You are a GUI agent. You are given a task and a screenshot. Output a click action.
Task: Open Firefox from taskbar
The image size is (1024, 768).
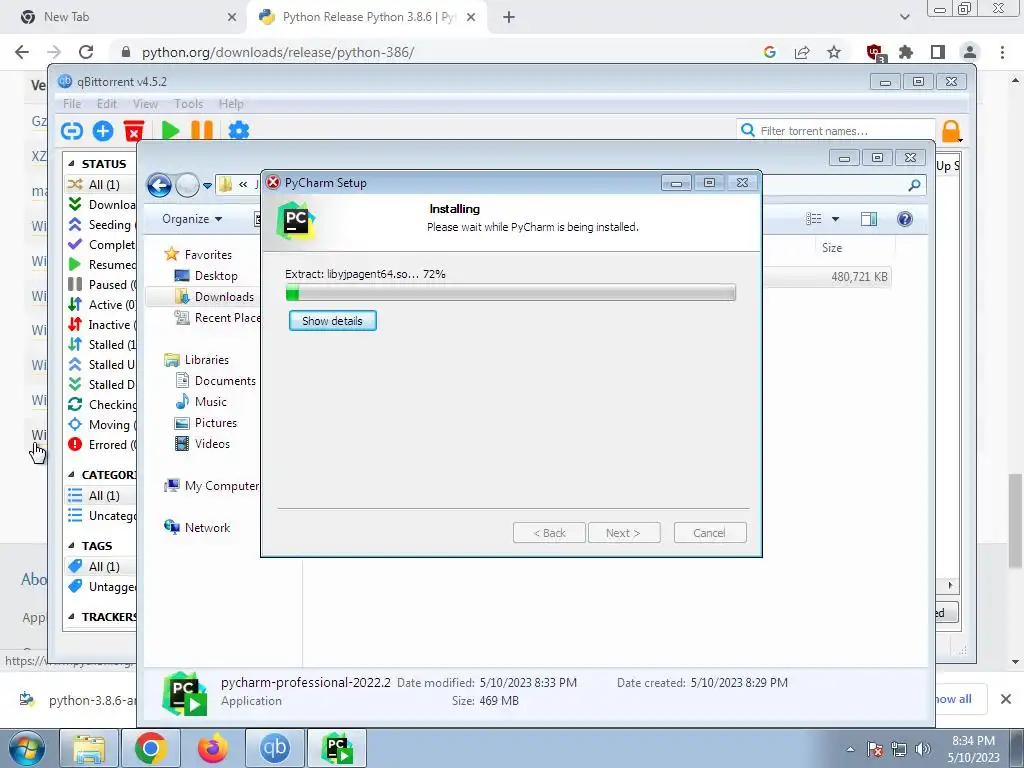coord(212,748)
